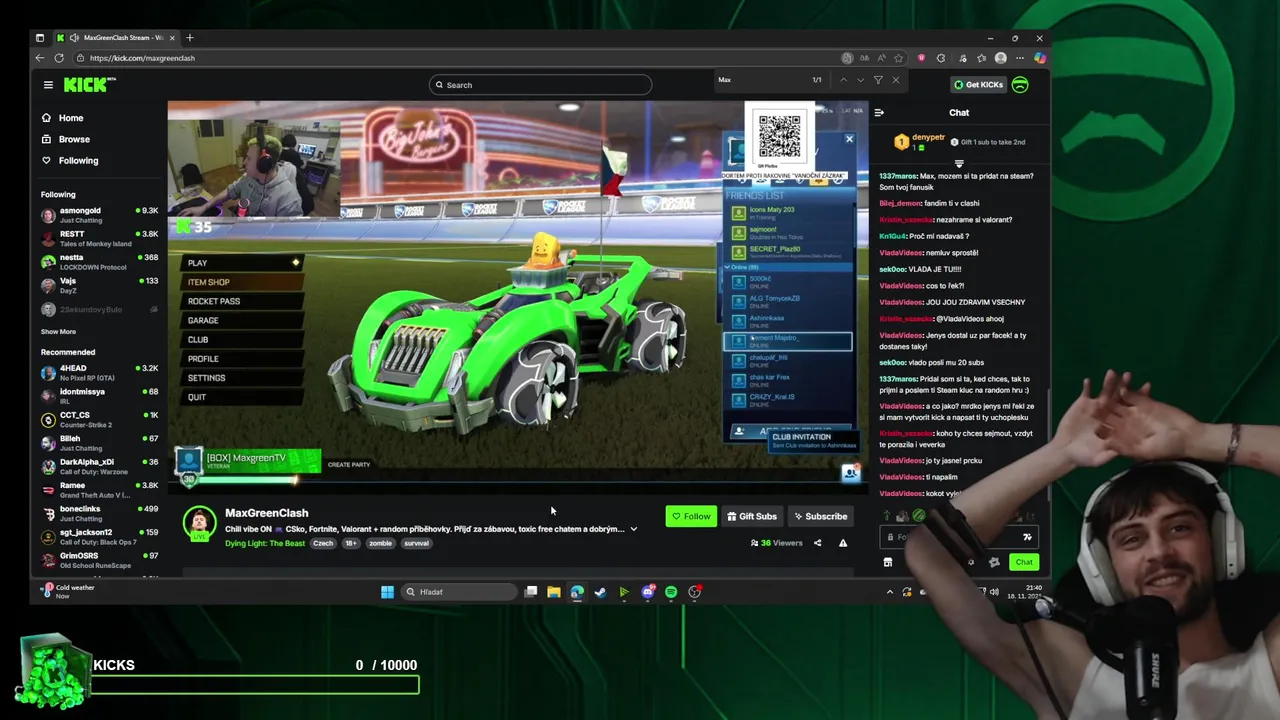This screenshot has width=1280, height=720.
Task: Go to next find-in-page result
Action: [x=860, y=80]
